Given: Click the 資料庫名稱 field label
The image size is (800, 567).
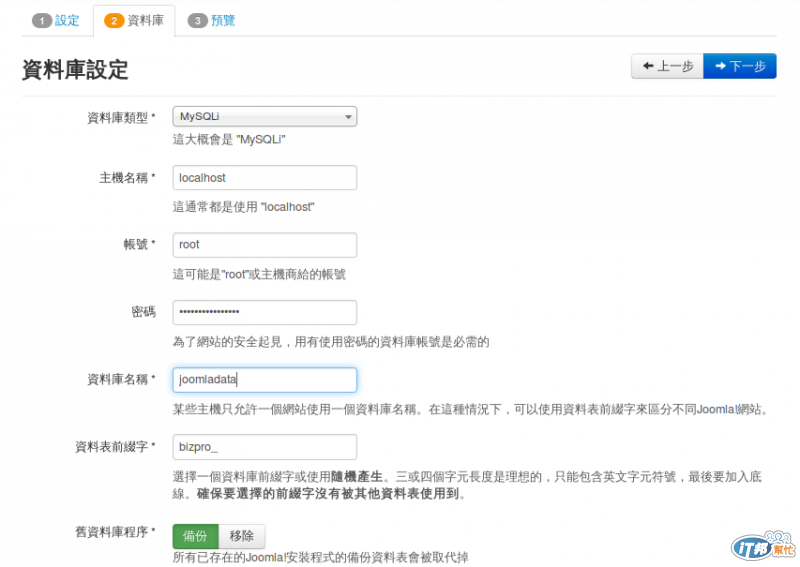Looking at the screenshot, I should tap(121, 379).
